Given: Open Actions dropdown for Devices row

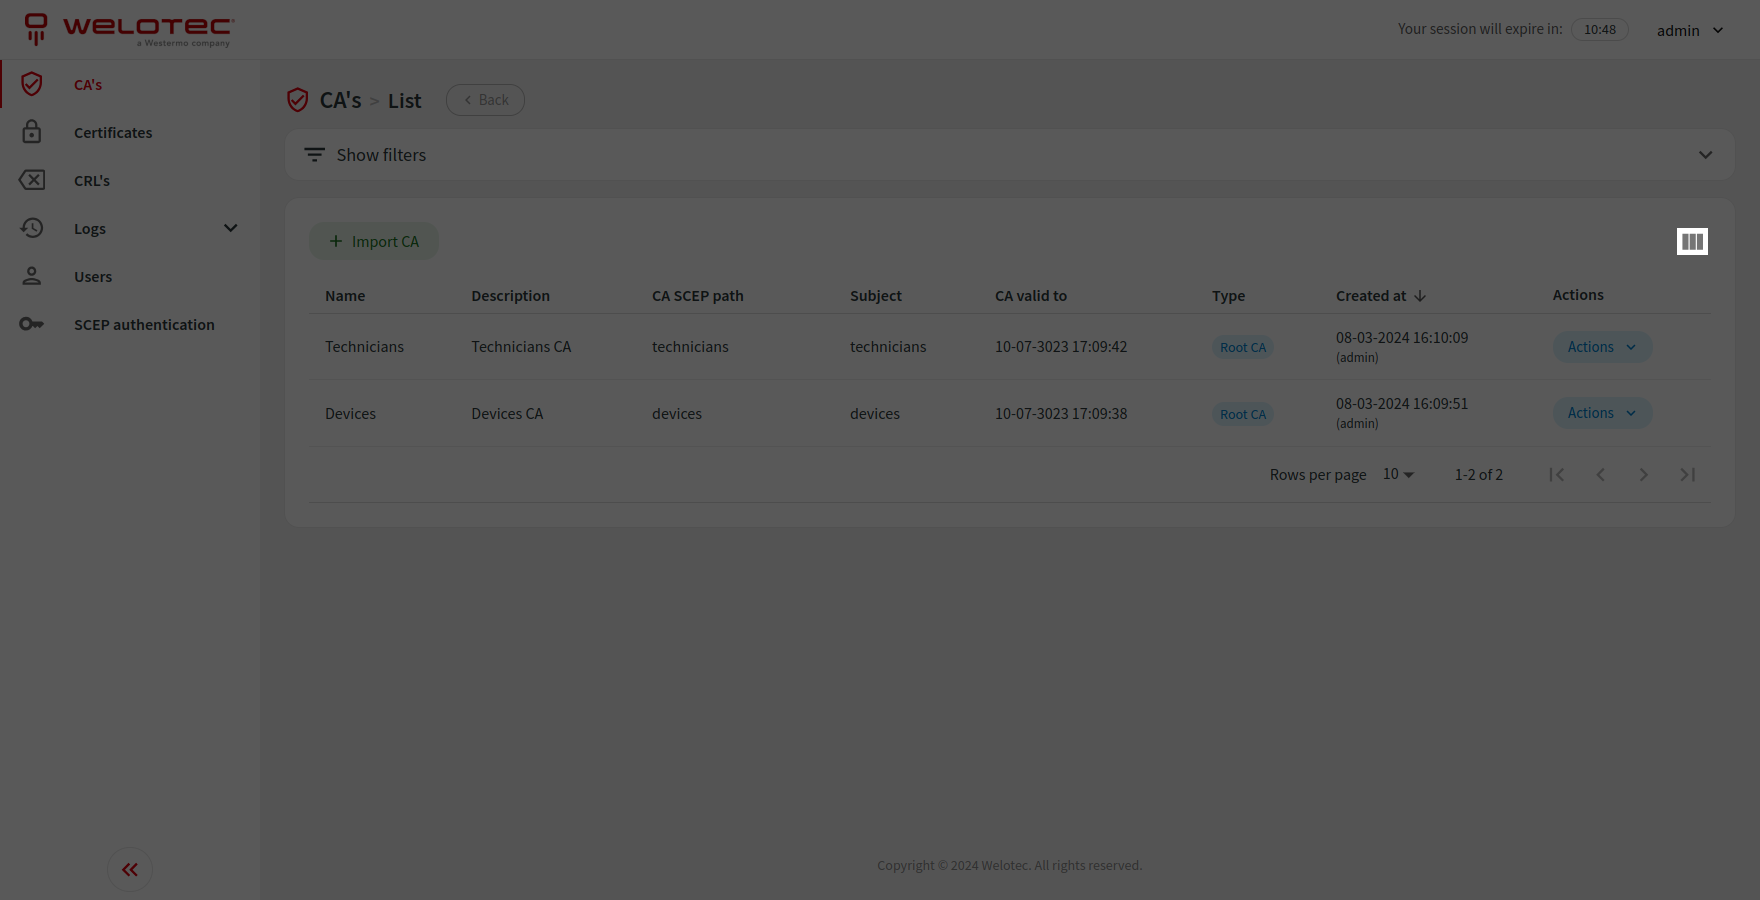Looking at the screenshot, I should point(1601,413).
